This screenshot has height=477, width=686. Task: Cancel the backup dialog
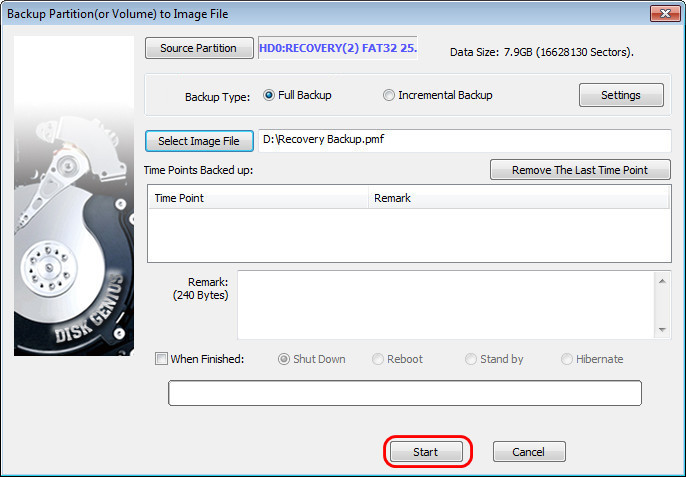(529, 452)
